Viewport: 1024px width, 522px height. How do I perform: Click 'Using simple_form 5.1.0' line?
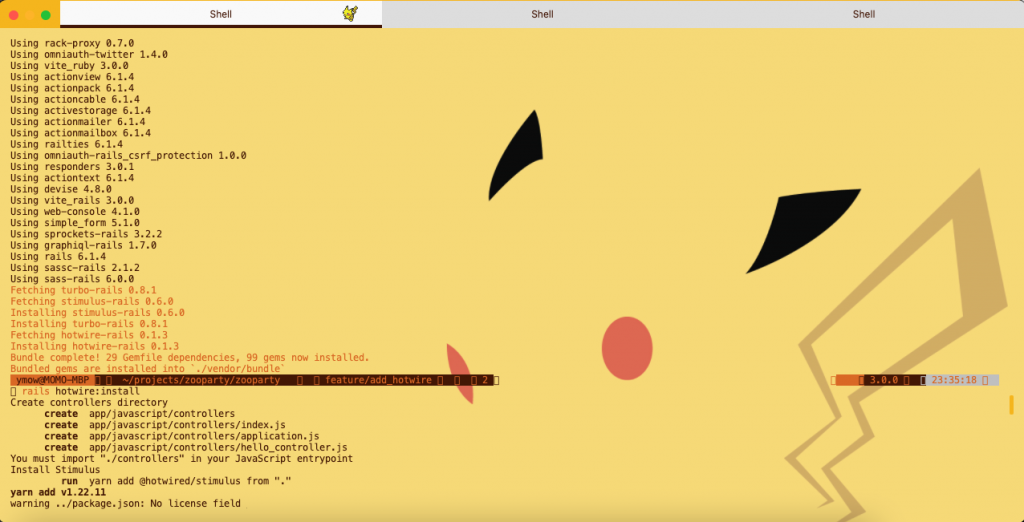(75, 223)
